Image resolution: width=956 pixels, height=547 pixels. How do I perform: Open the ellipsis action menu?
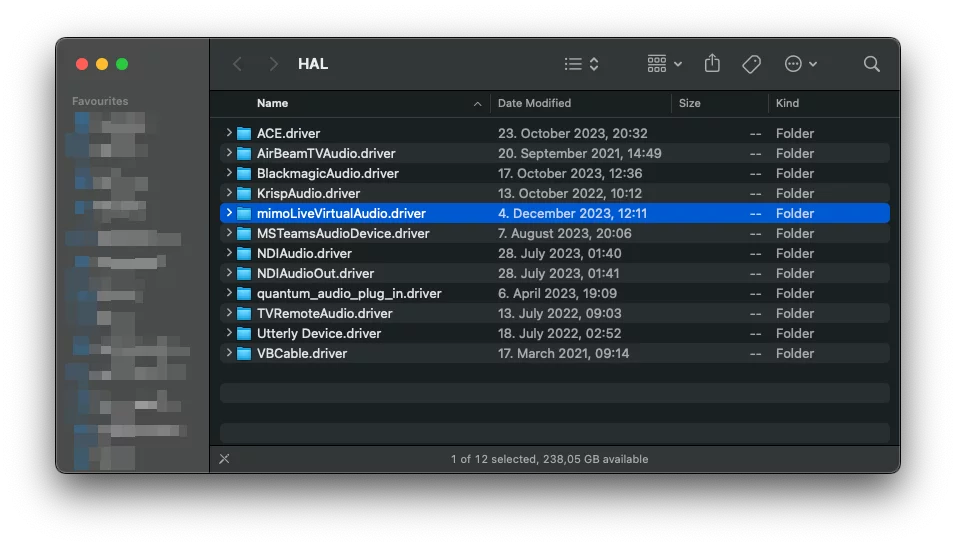click(801, 64)
